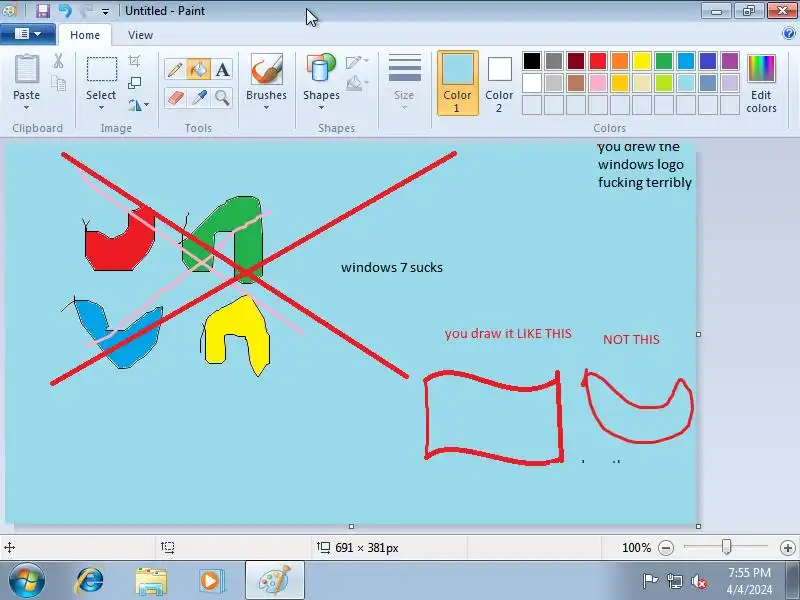Pick the dark red color swatch
The height and width of the screenshot is (600, 800).
pos(576,61)
